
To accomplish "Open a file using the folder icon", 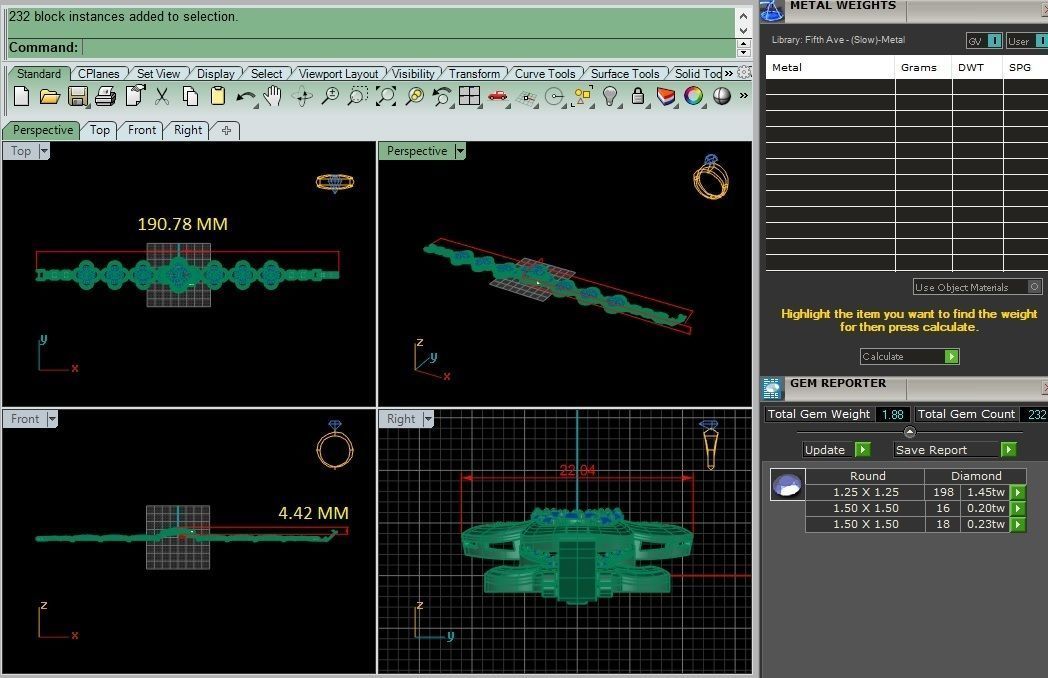I will (49, 97).
